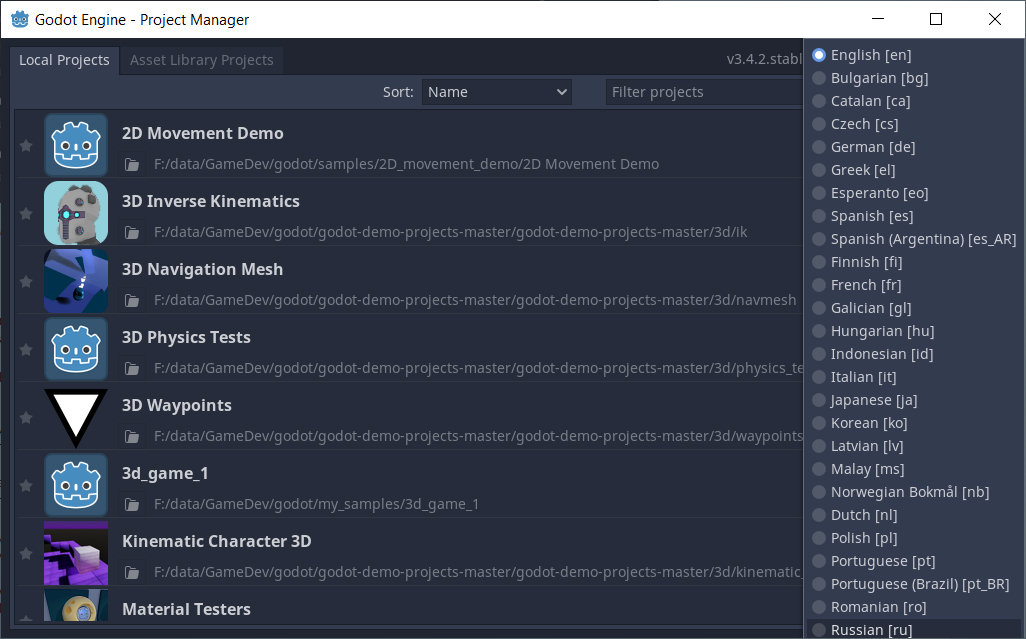Favorite the 3D Navigation Mesh project star
Screen dimensions: 1026x639
tap(26, 282)
